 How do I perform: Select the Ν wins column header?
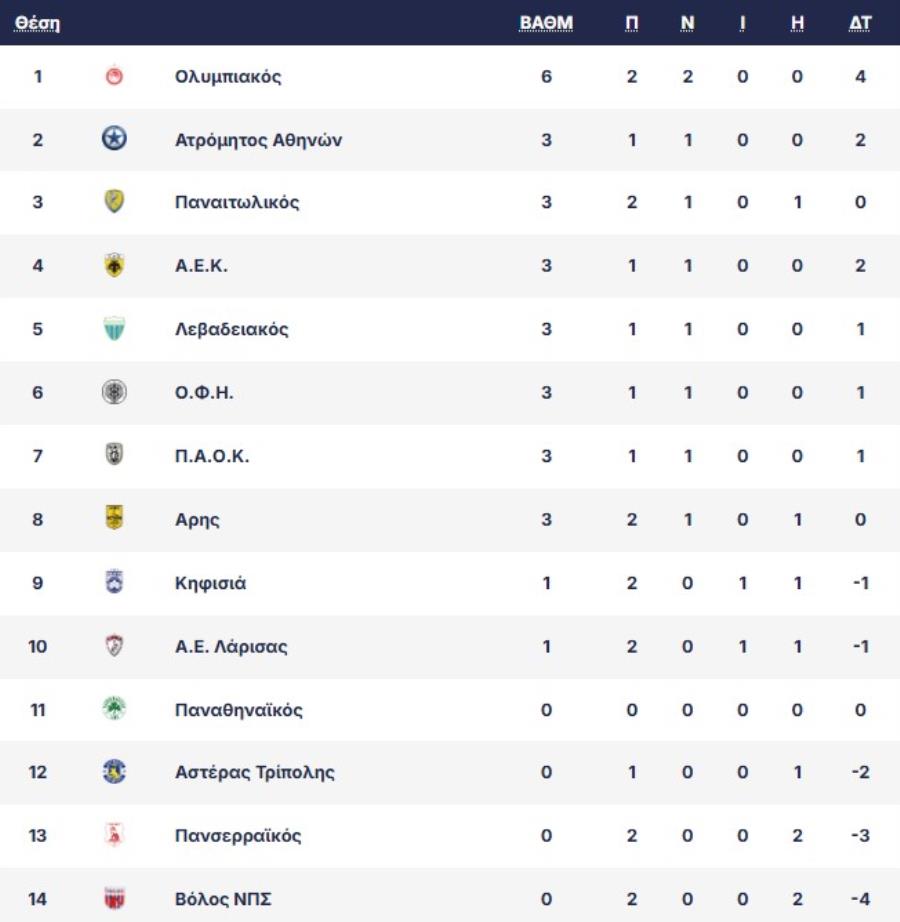click(687, 23)
